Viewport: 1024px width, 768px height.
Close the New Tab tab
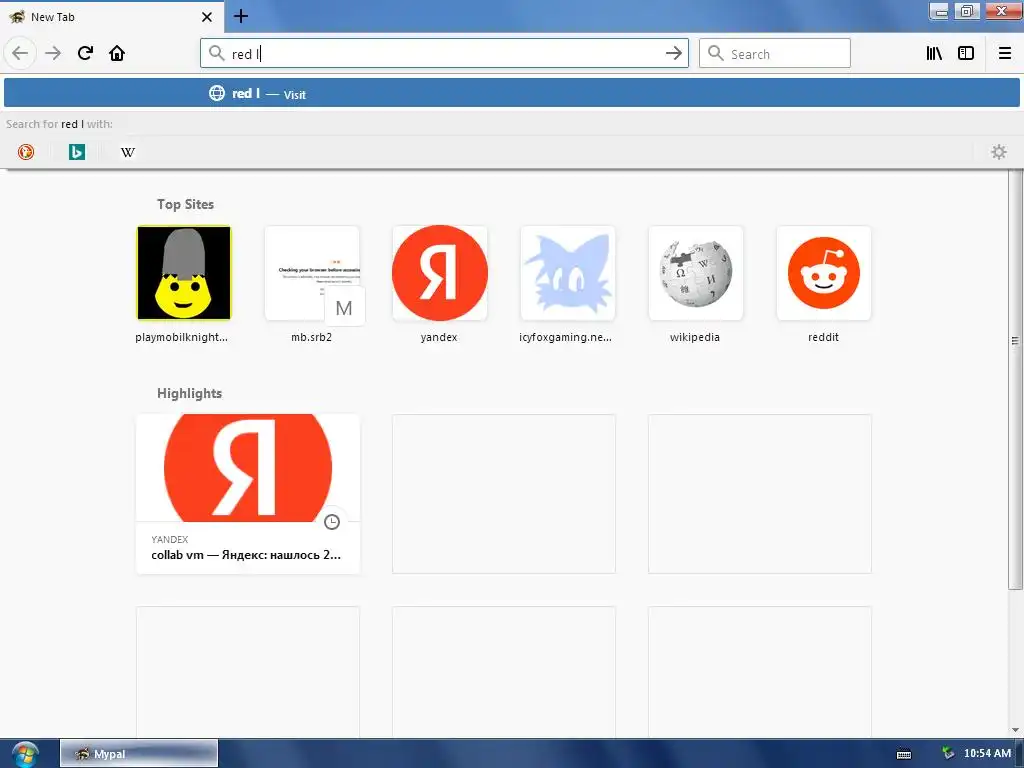tap(207, 17)
